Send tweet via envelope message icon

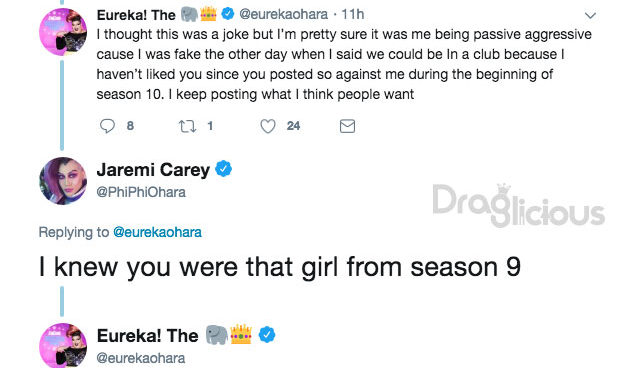(x=347, y=126)
